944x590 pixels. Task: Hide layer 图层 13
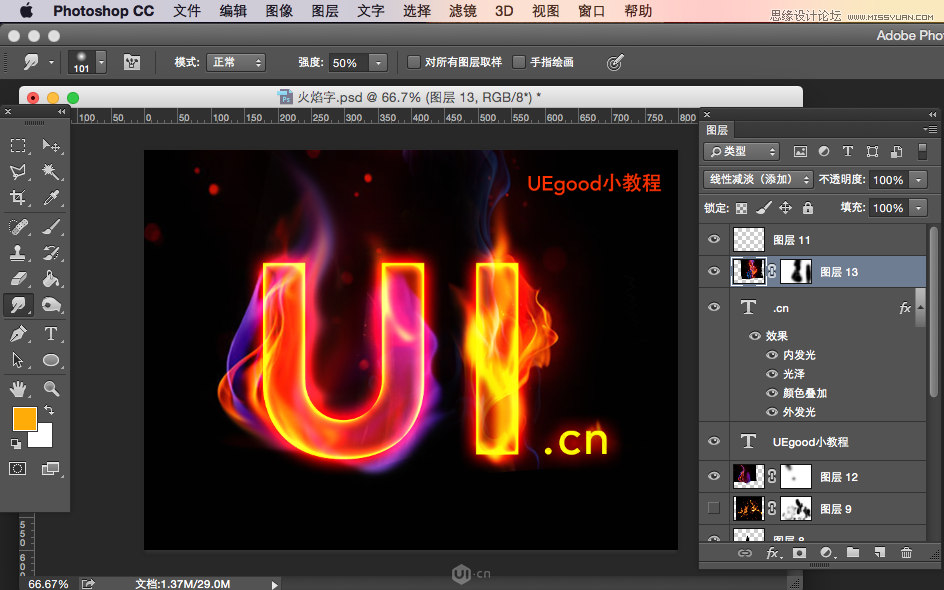tap(714, 271)
